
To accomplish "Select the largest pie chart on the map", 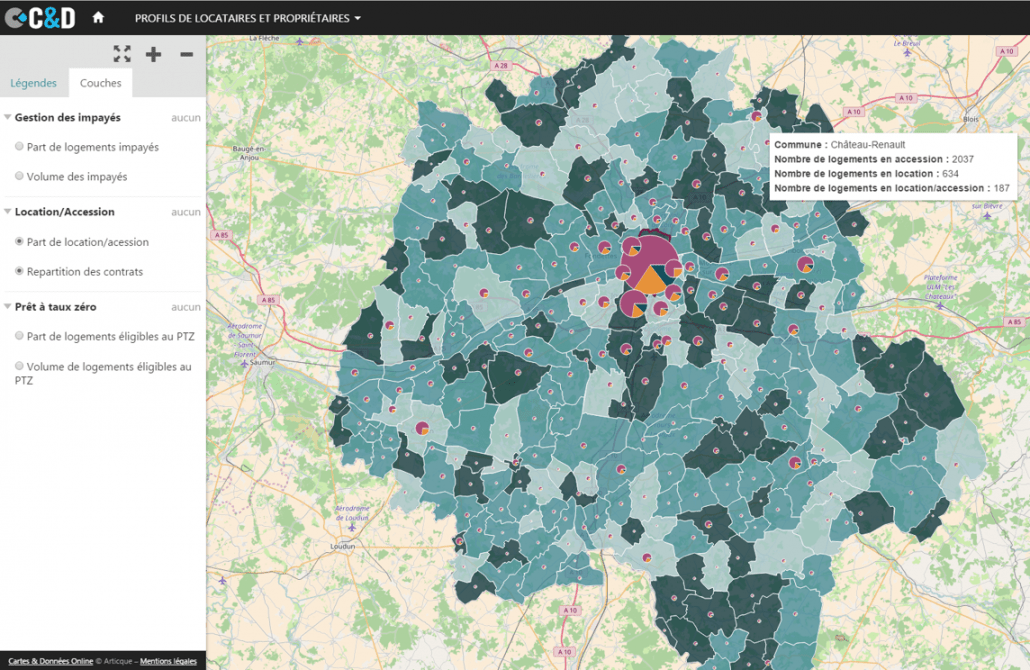I will 650,264.
